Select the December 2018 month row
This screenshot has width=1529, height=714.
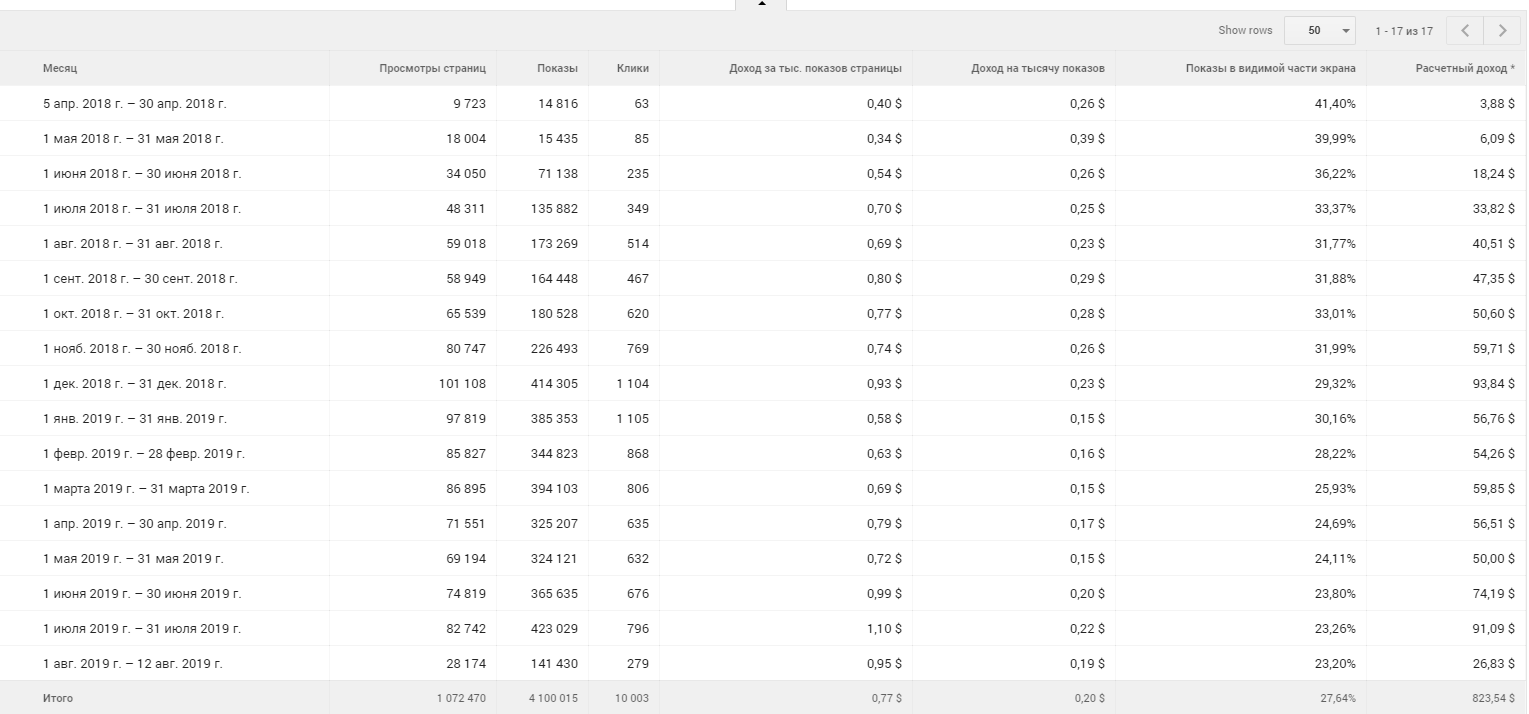pos(134,384)
